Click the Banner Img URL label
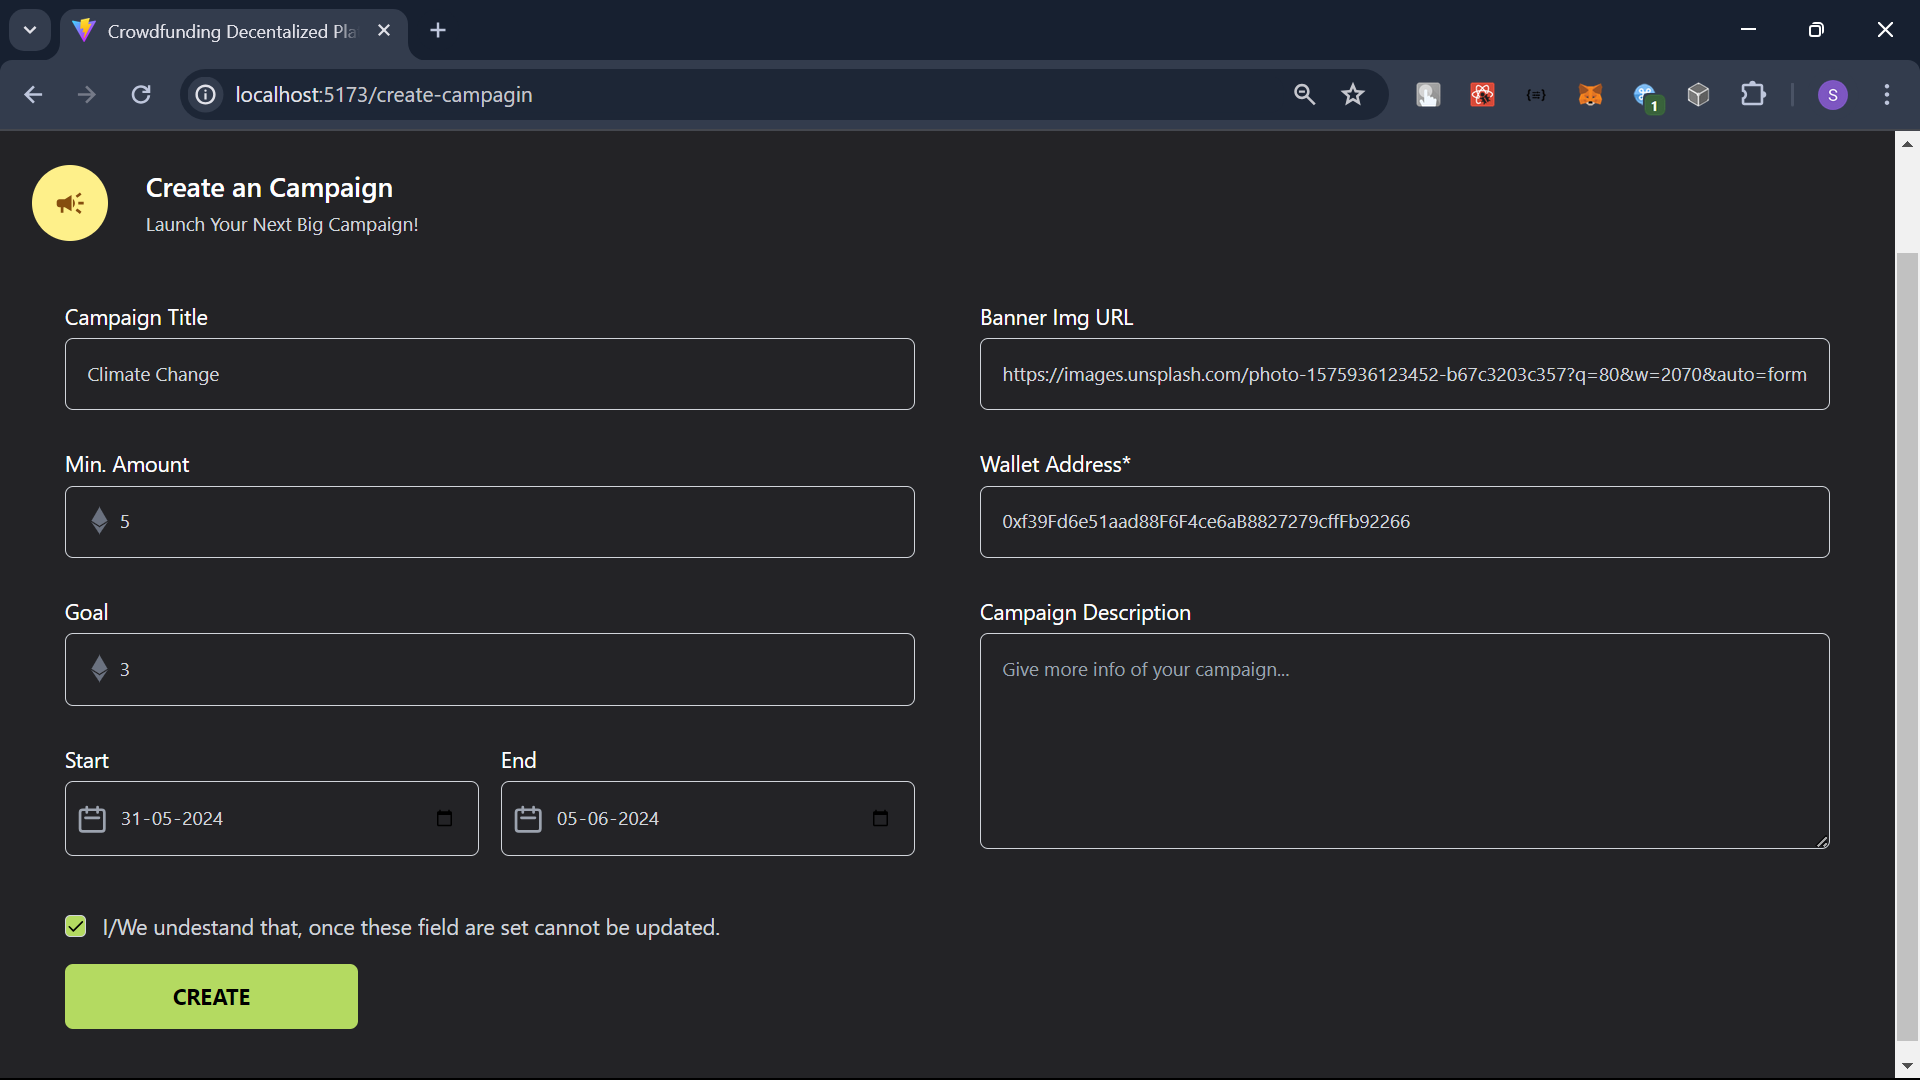1920x1080 pixels. (x=1056, y=317)
